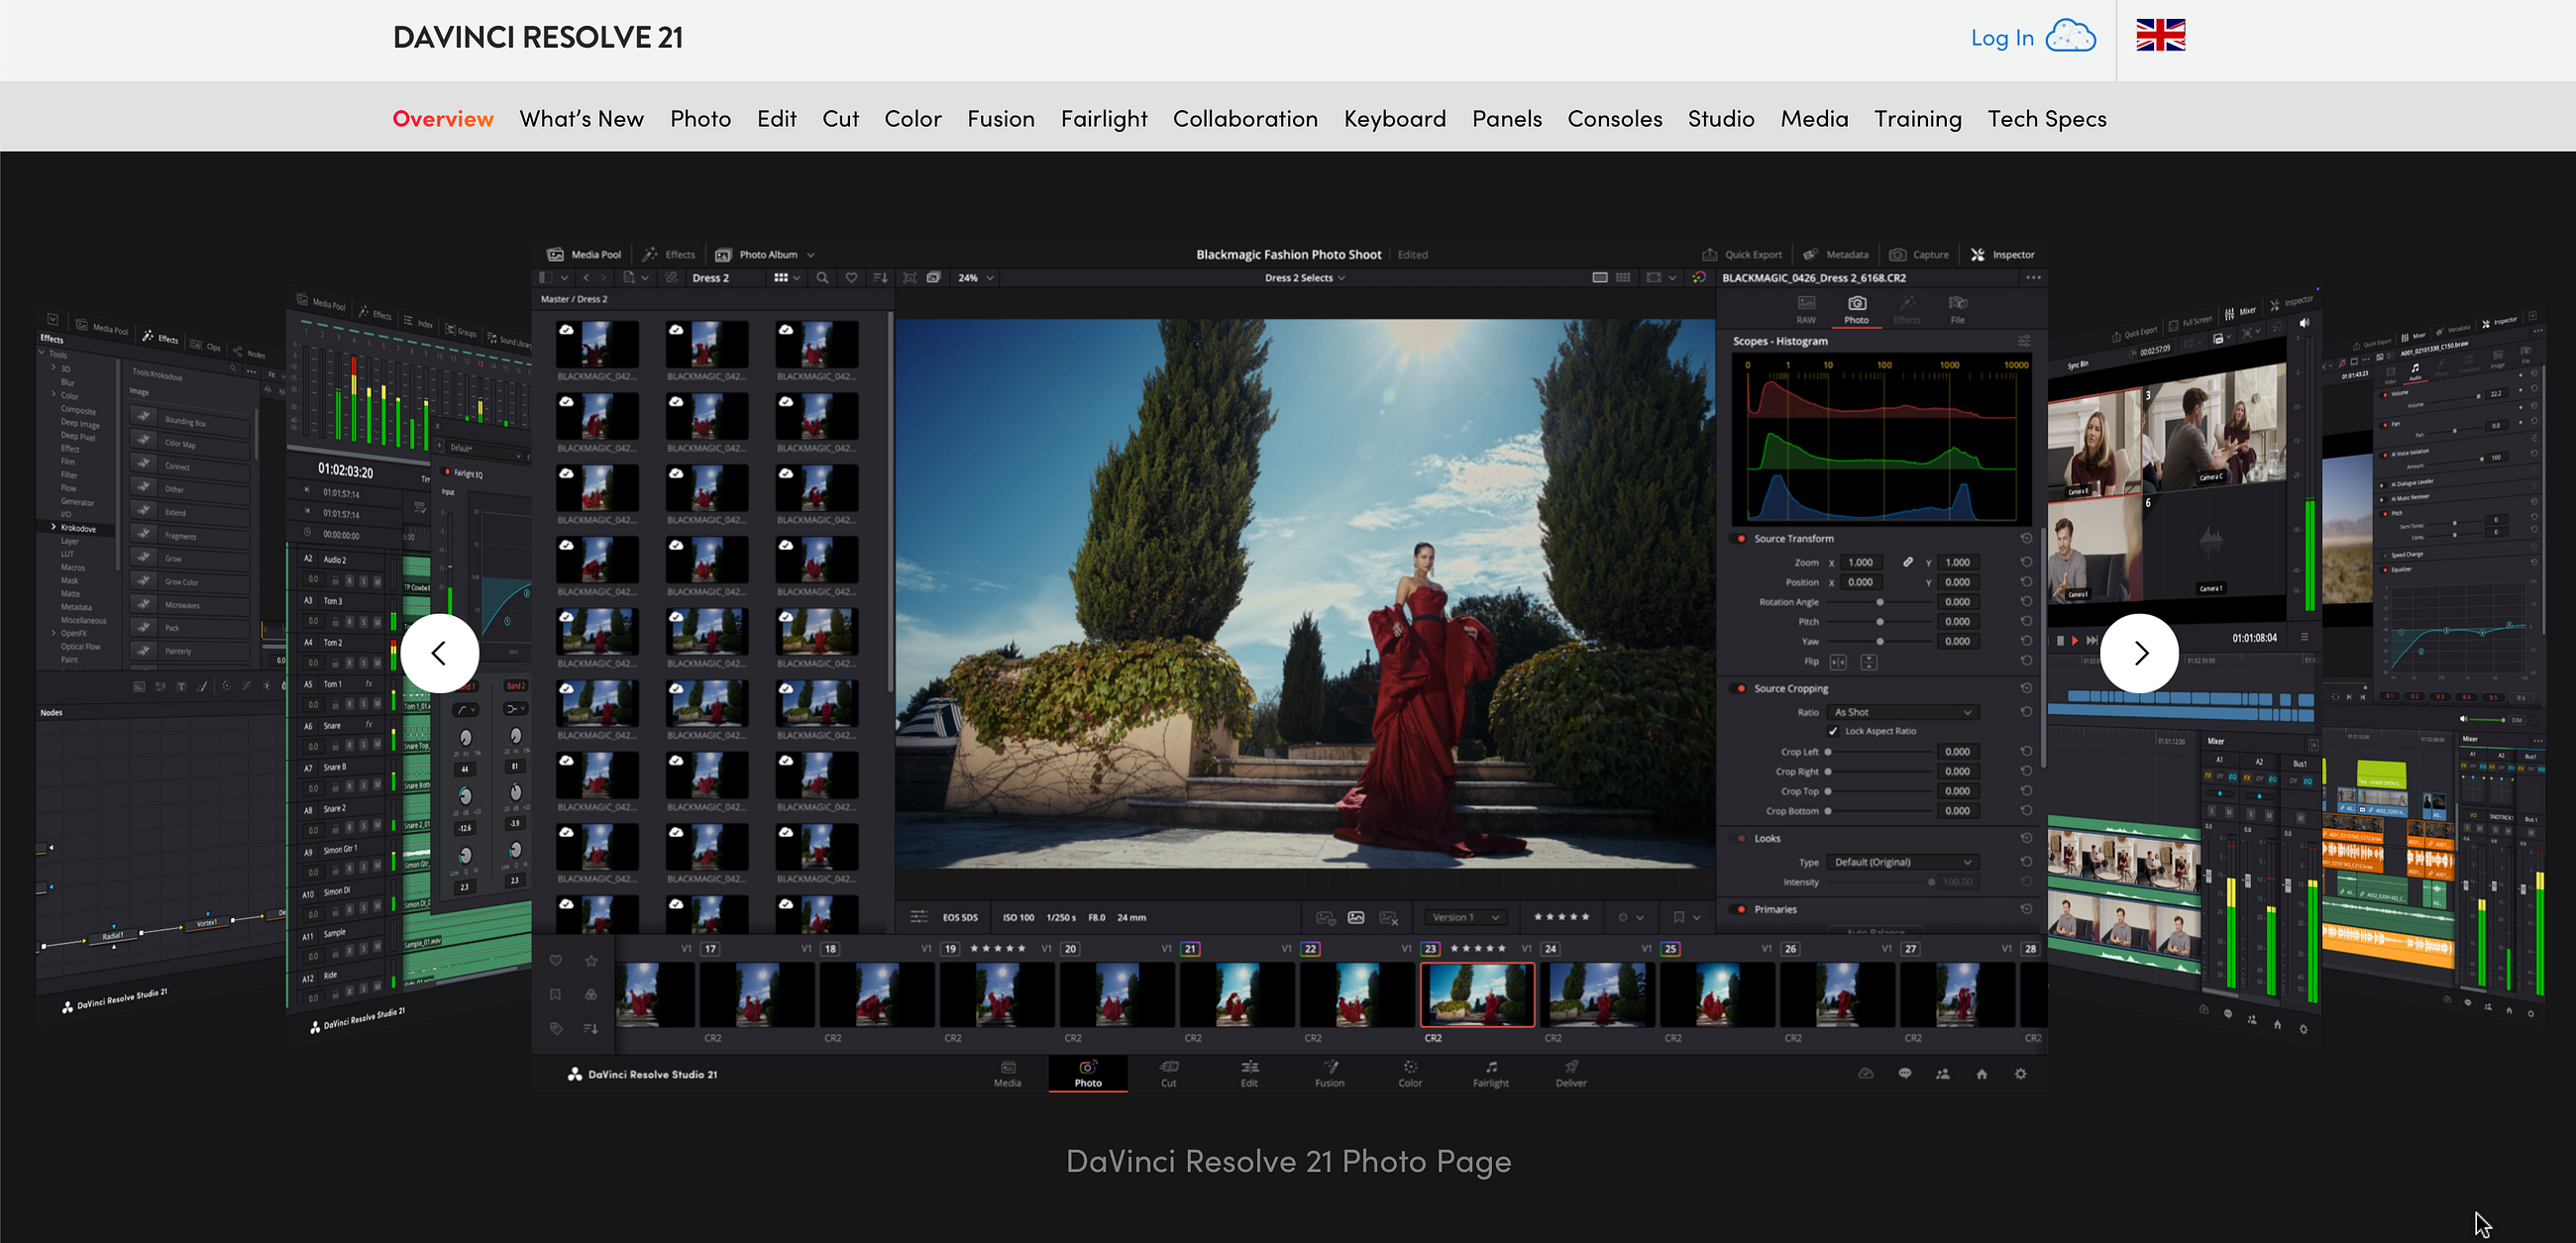Click the tag icon left of the filmstrip

coord(556,1028)
